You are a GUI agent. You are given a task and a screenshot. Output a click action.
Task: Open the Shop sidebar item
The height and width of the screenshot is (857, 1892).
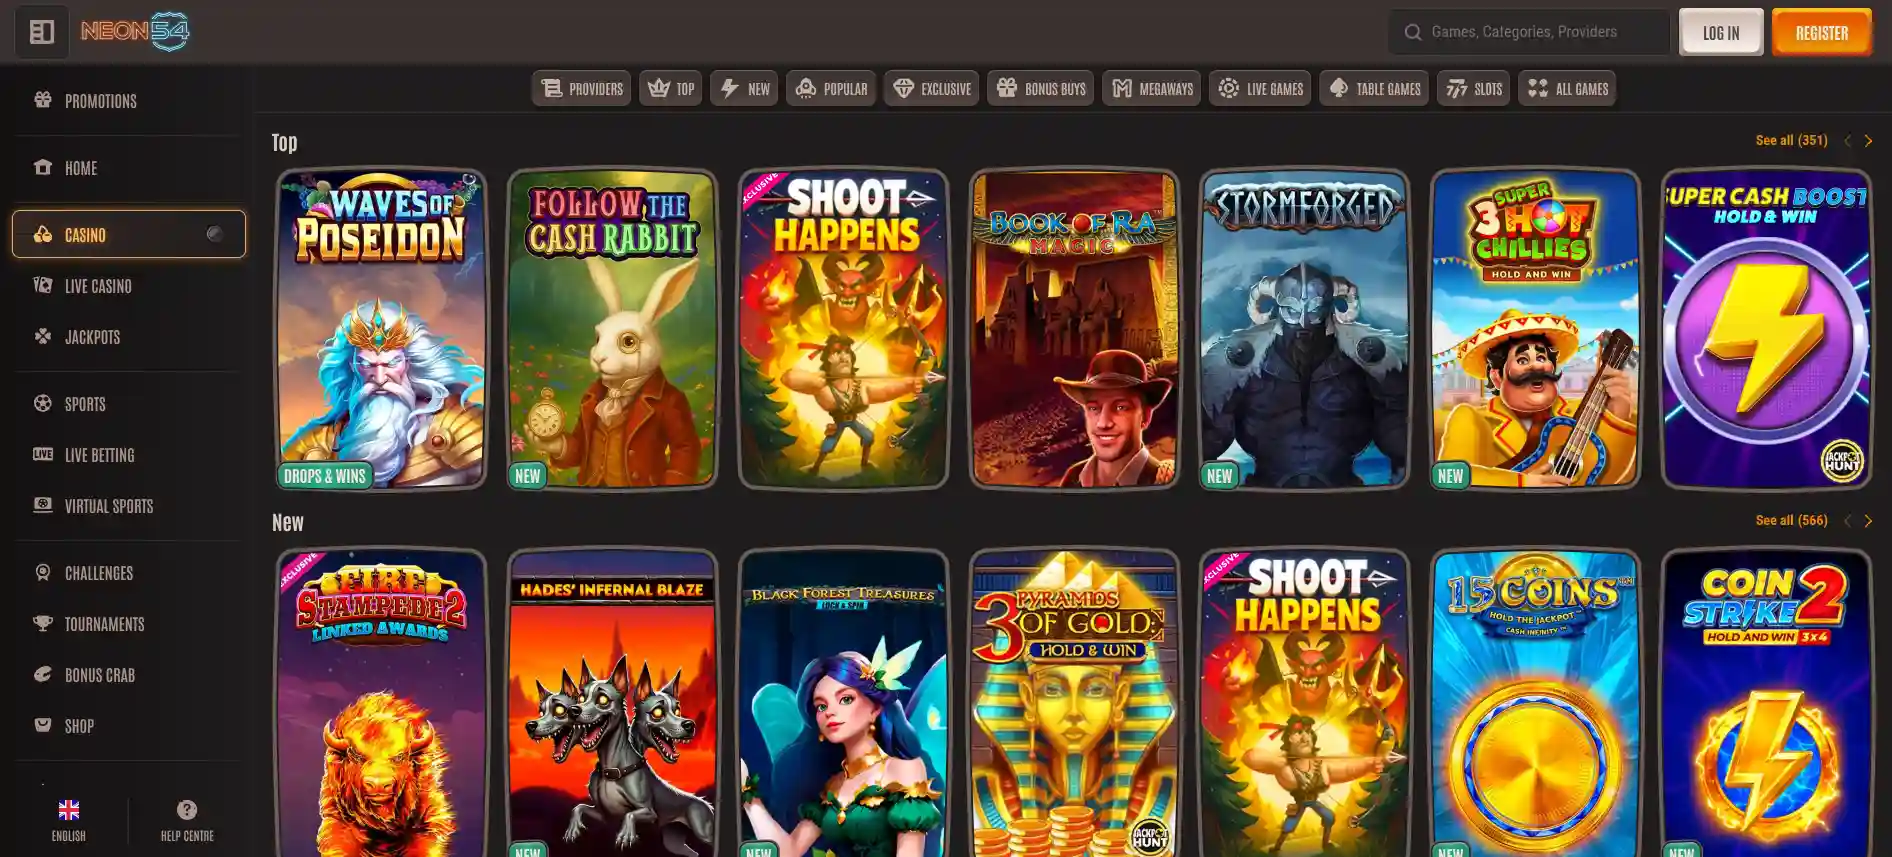[79, 726]
